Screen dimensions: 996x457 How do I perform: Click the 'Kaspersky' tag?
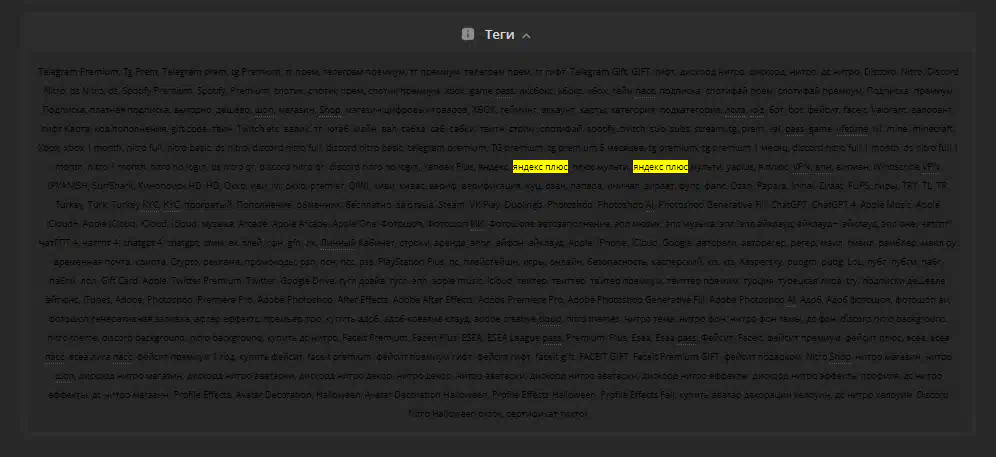[759, 263]
